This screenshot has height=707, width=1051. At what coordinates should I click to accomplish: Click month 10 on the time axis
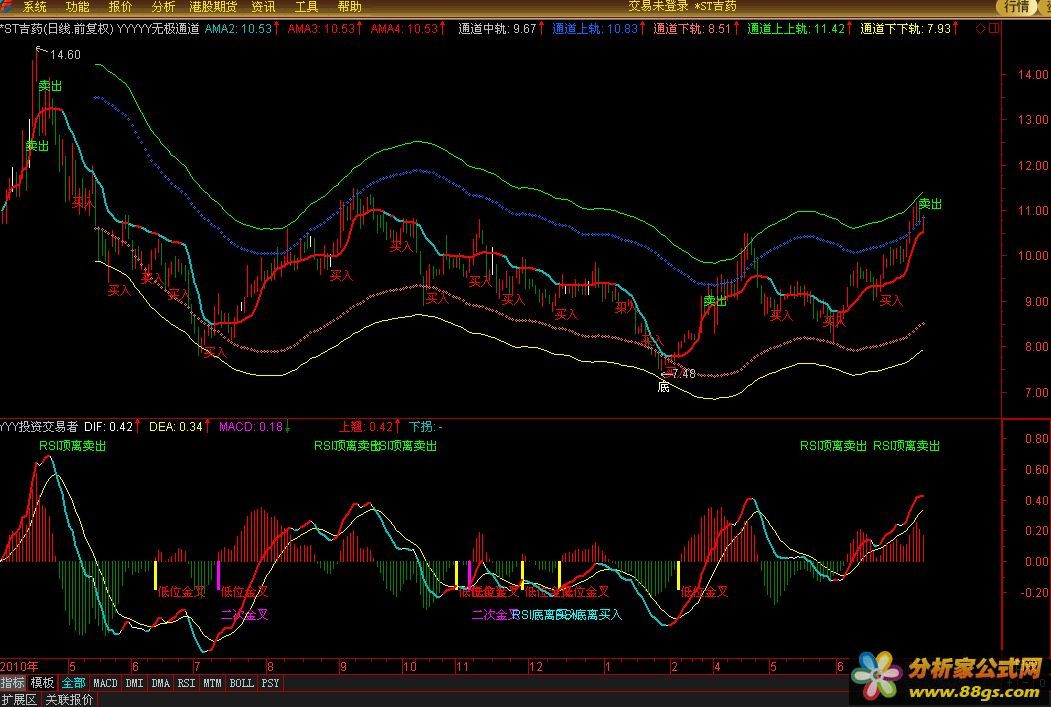410,666
